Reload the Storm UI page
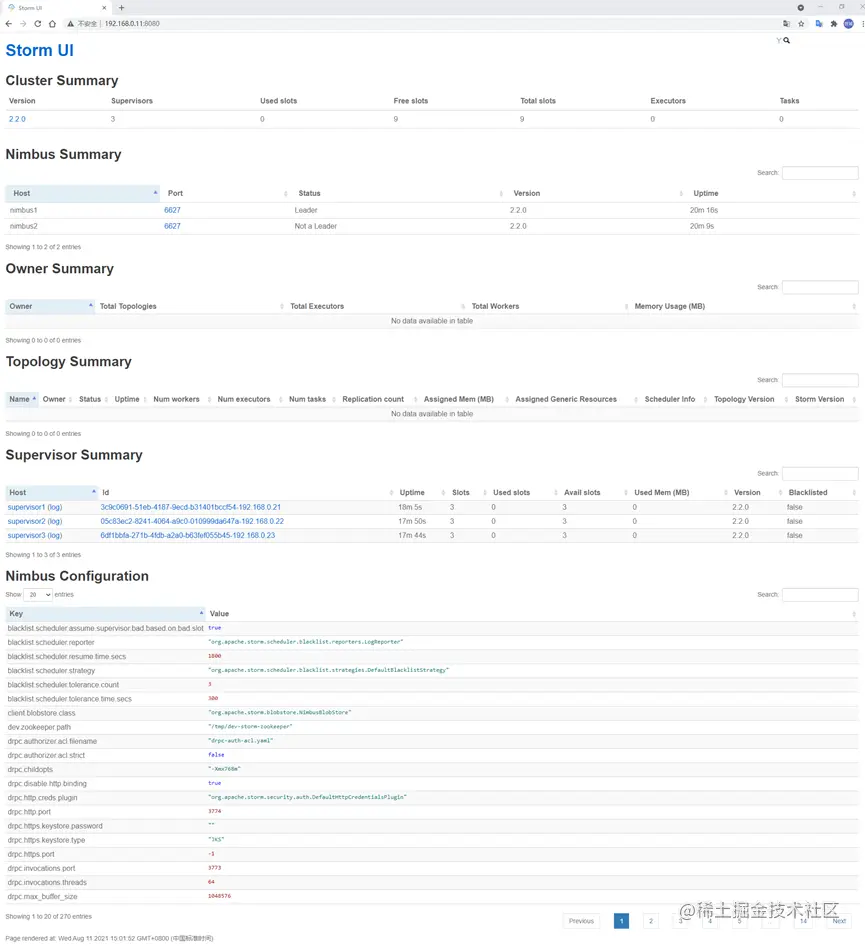The image size is (865, 946). pyautogui.click(x=37, y=24)
